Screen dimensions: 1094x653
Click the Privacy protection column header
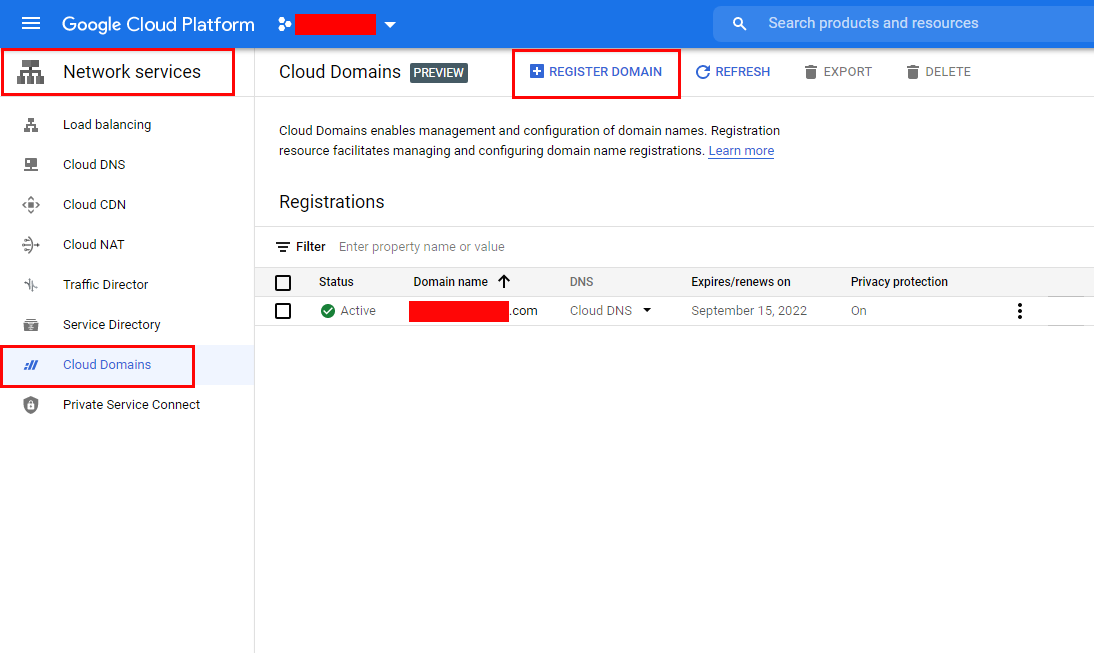[x=899, y=282]
